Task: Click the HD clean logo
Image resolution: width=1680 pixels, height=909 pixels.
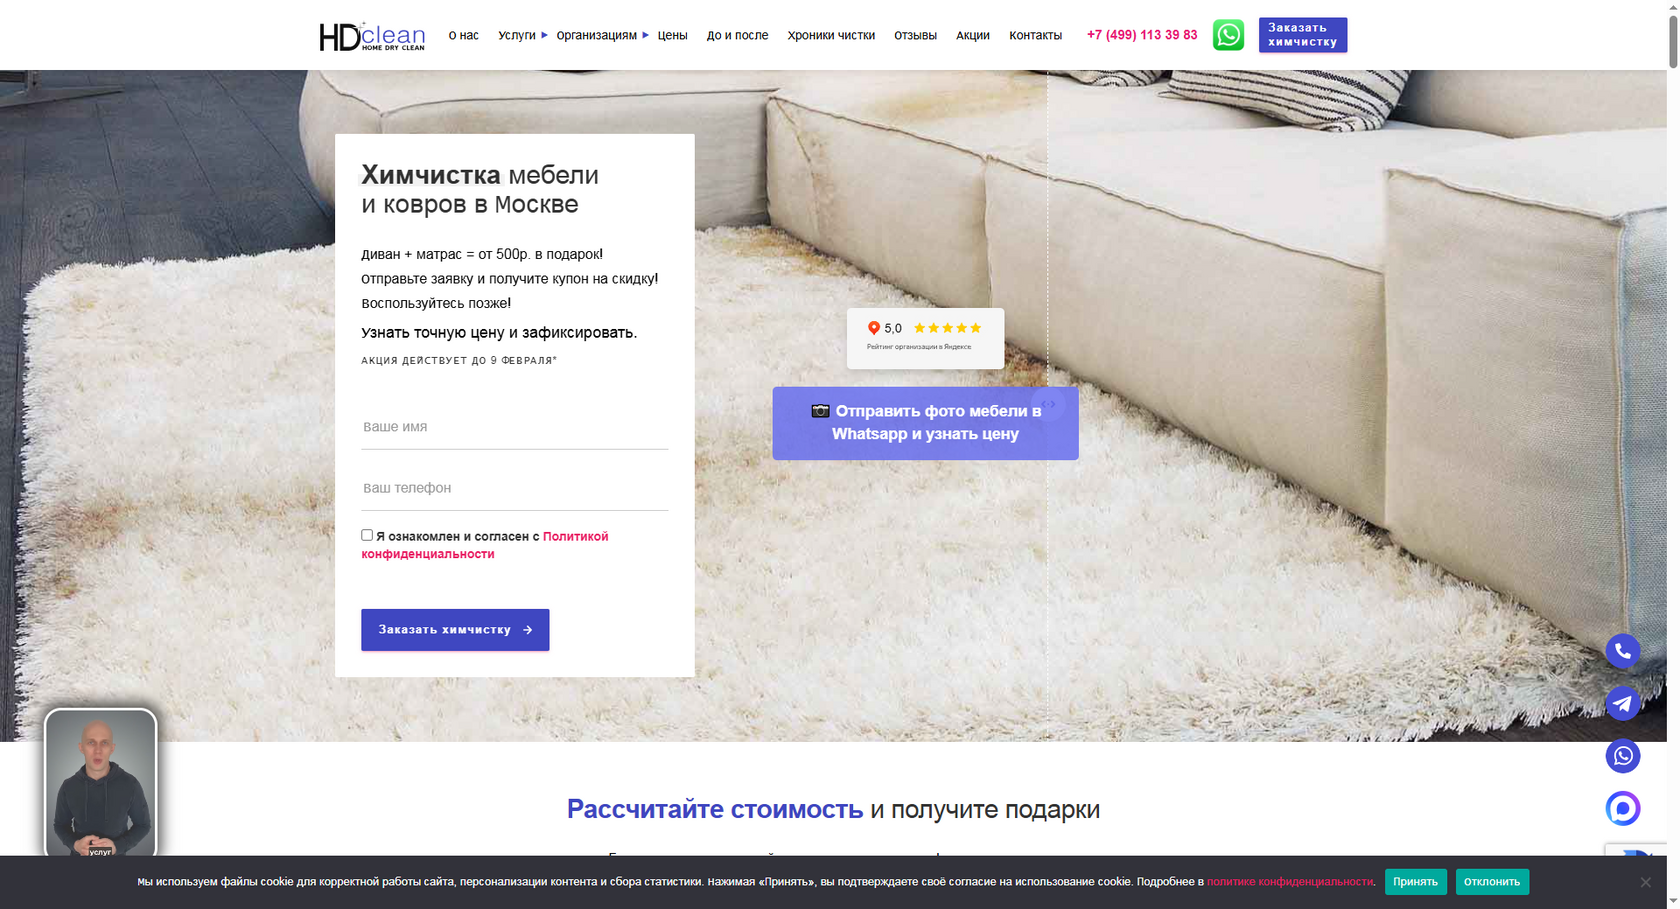Action: (372, 36)
